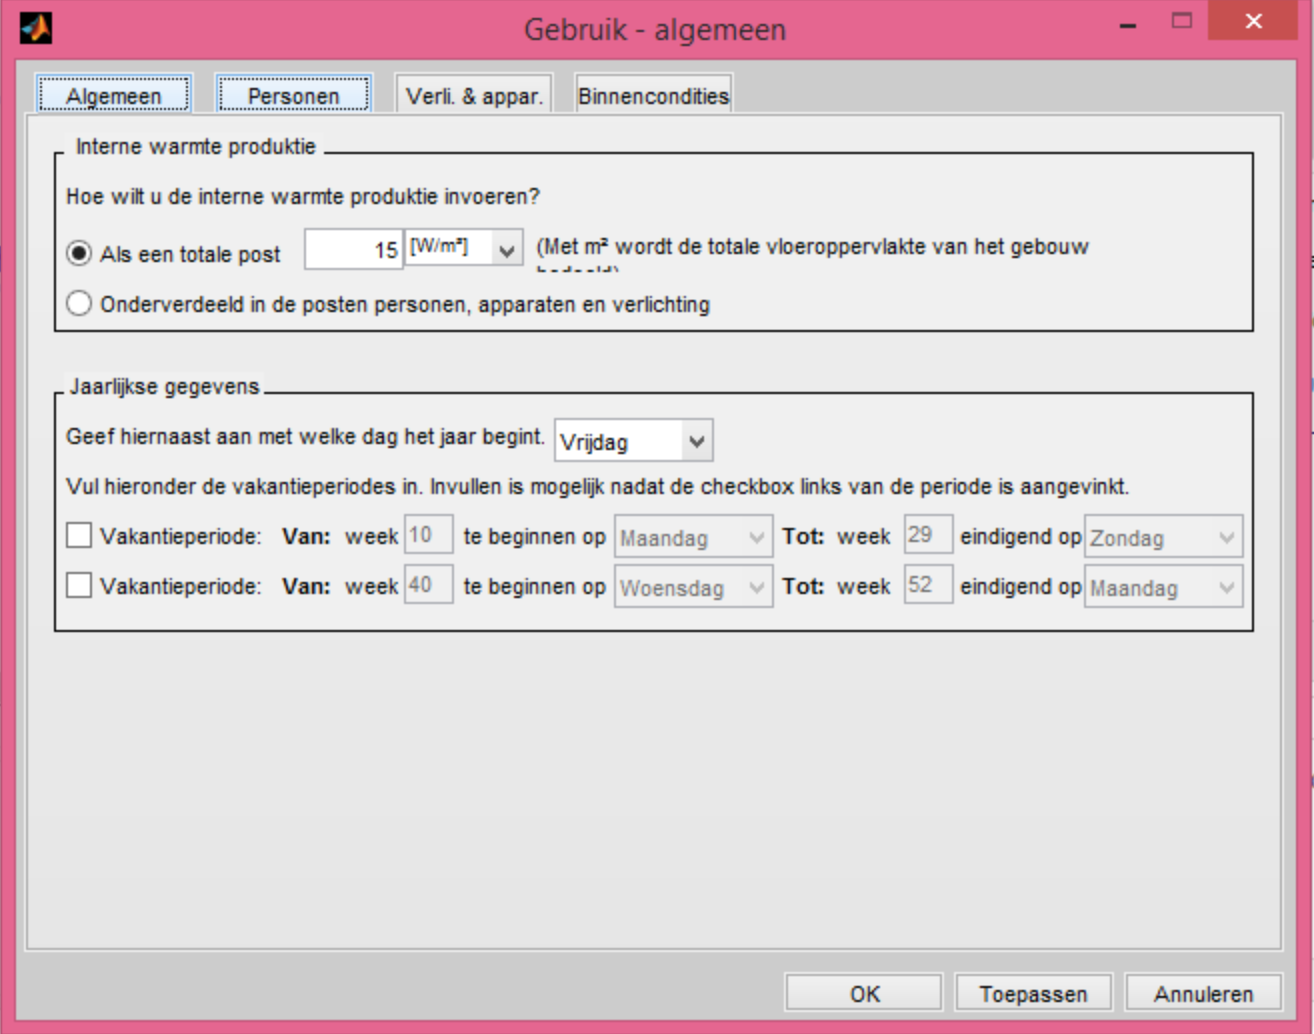Open the Vrijdag start-day dropdown
Image resolution: width=1314 pixels, height=1034 pixels.
click(x=634, y=440)
